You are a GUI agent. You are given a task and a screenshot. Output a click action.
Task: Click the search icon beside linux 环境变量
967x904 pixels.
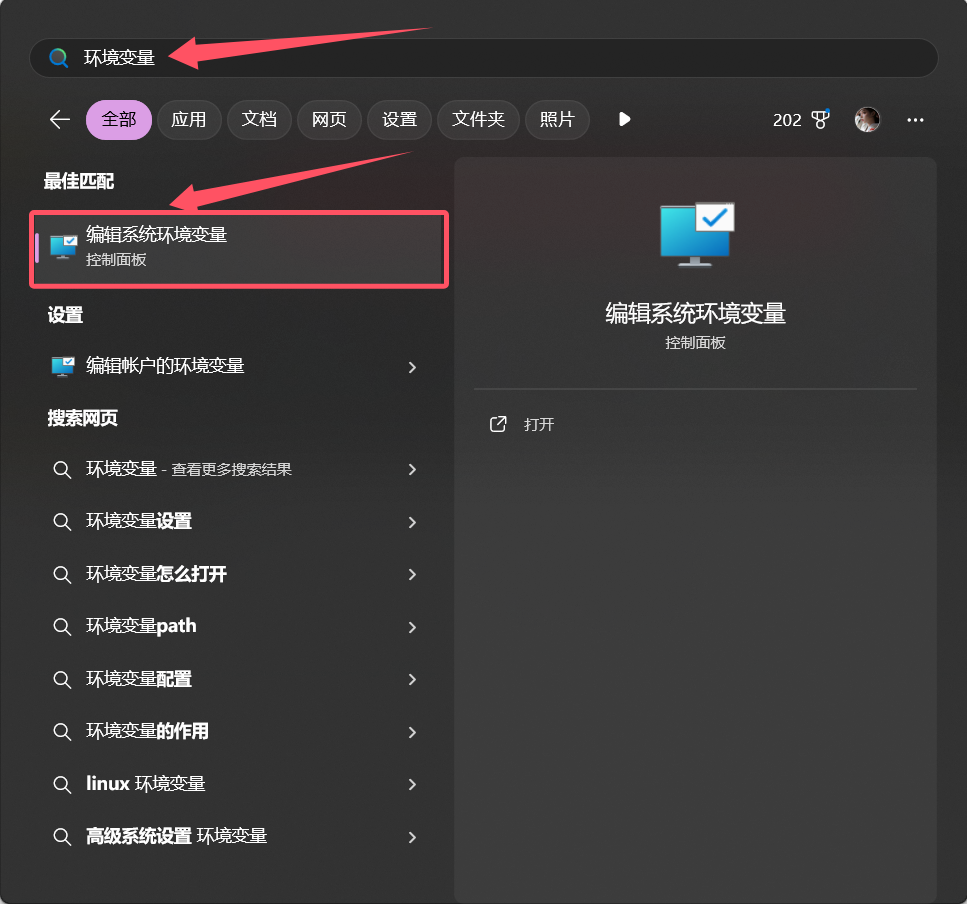[62, 784]
